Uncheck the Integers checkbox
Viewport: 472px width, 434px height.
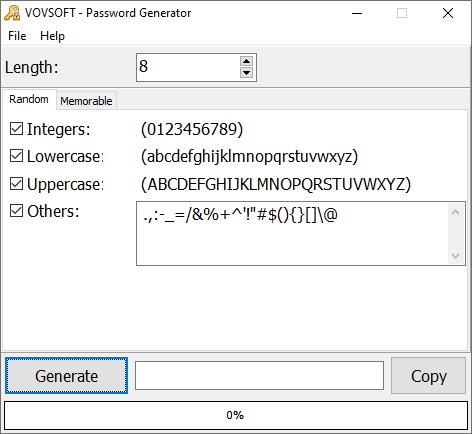pos(16,129)
